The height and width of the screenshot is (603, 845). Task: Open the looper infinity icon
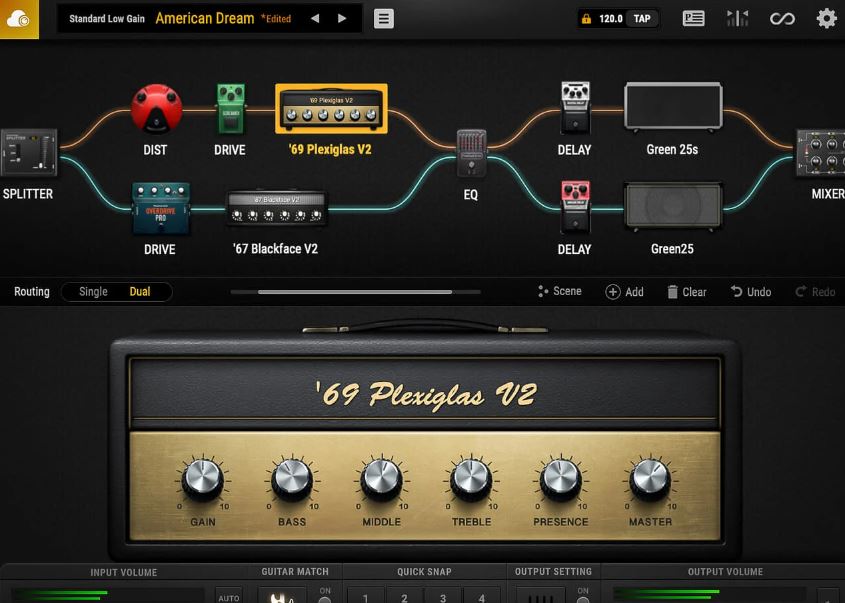pos(782,19)
